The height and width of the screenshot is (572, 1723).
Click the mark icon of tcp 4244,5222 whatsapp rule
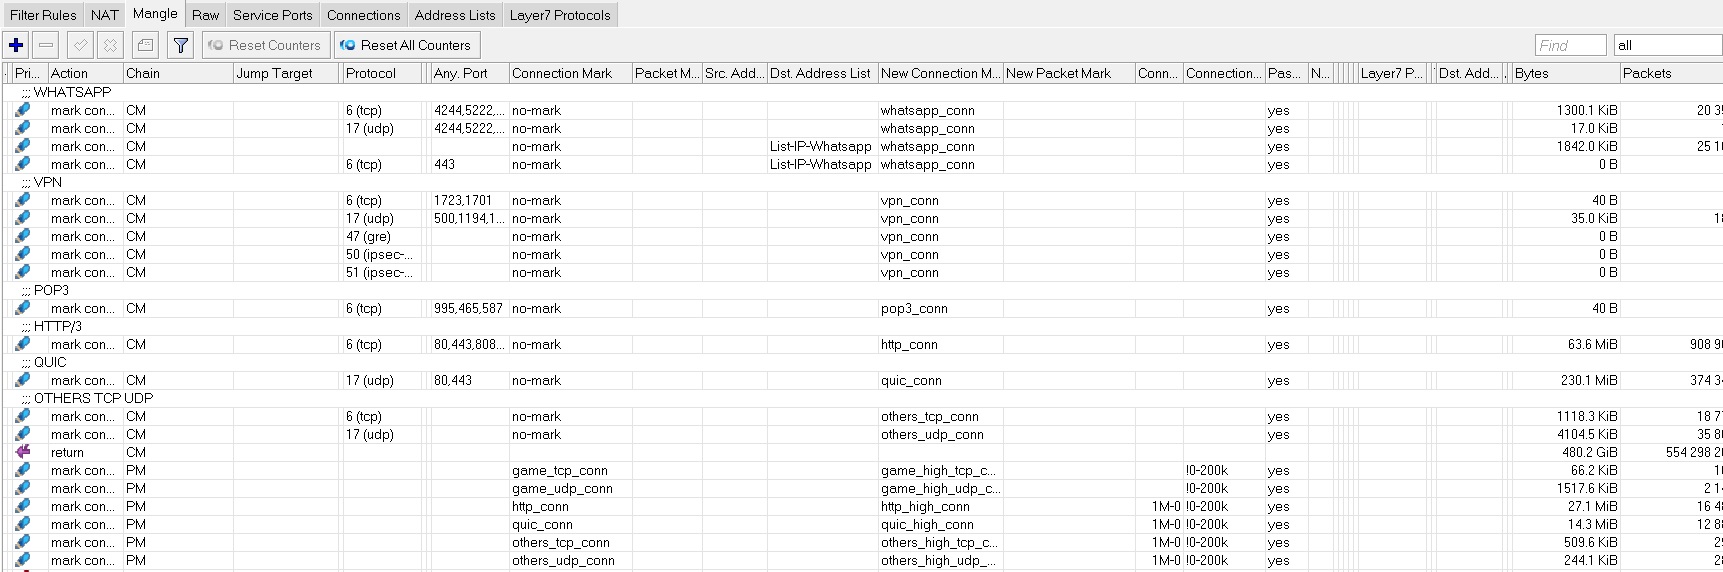pos(23,110)
